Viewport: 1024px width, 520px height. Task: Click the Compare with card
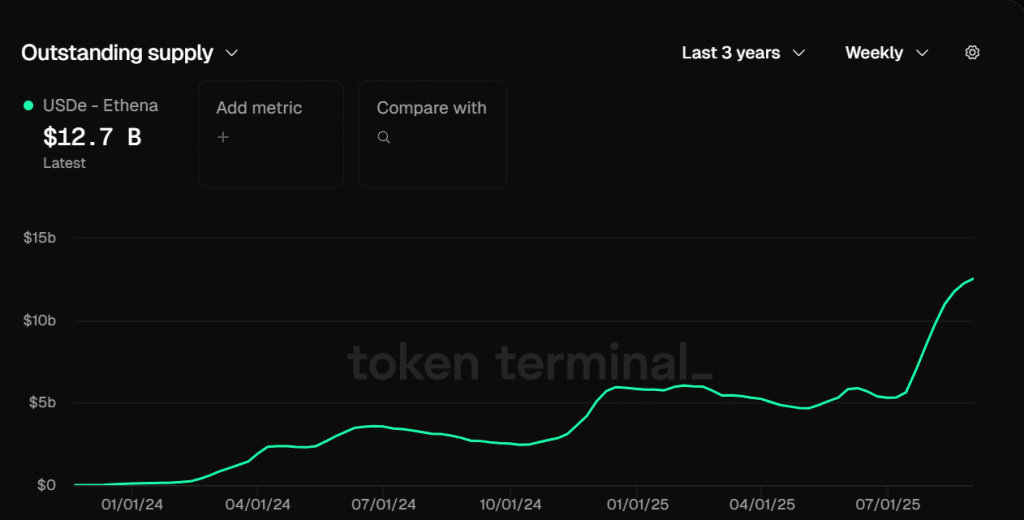432,134
